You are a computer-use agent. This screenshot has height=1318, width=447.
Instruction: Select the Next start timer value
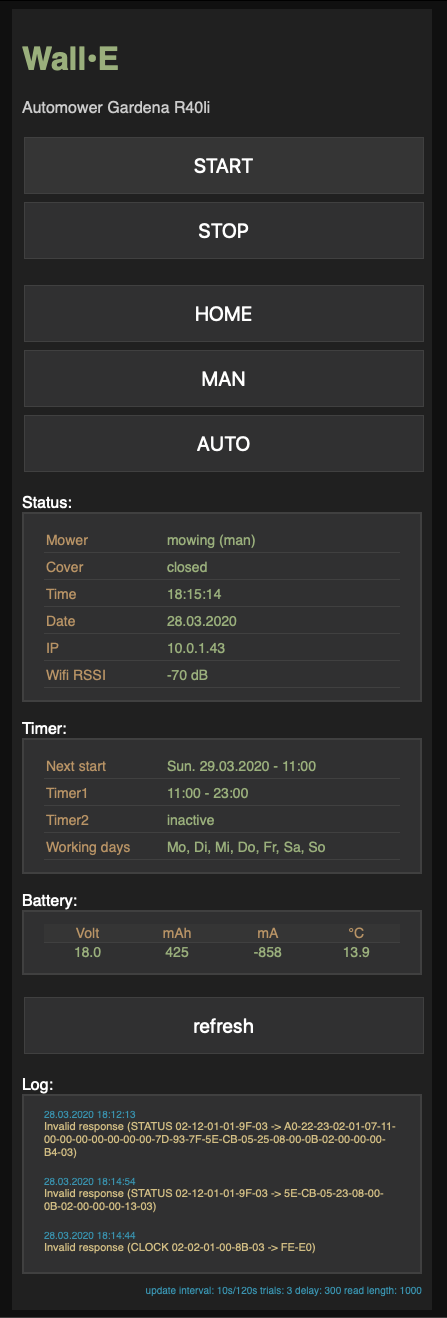241,766
